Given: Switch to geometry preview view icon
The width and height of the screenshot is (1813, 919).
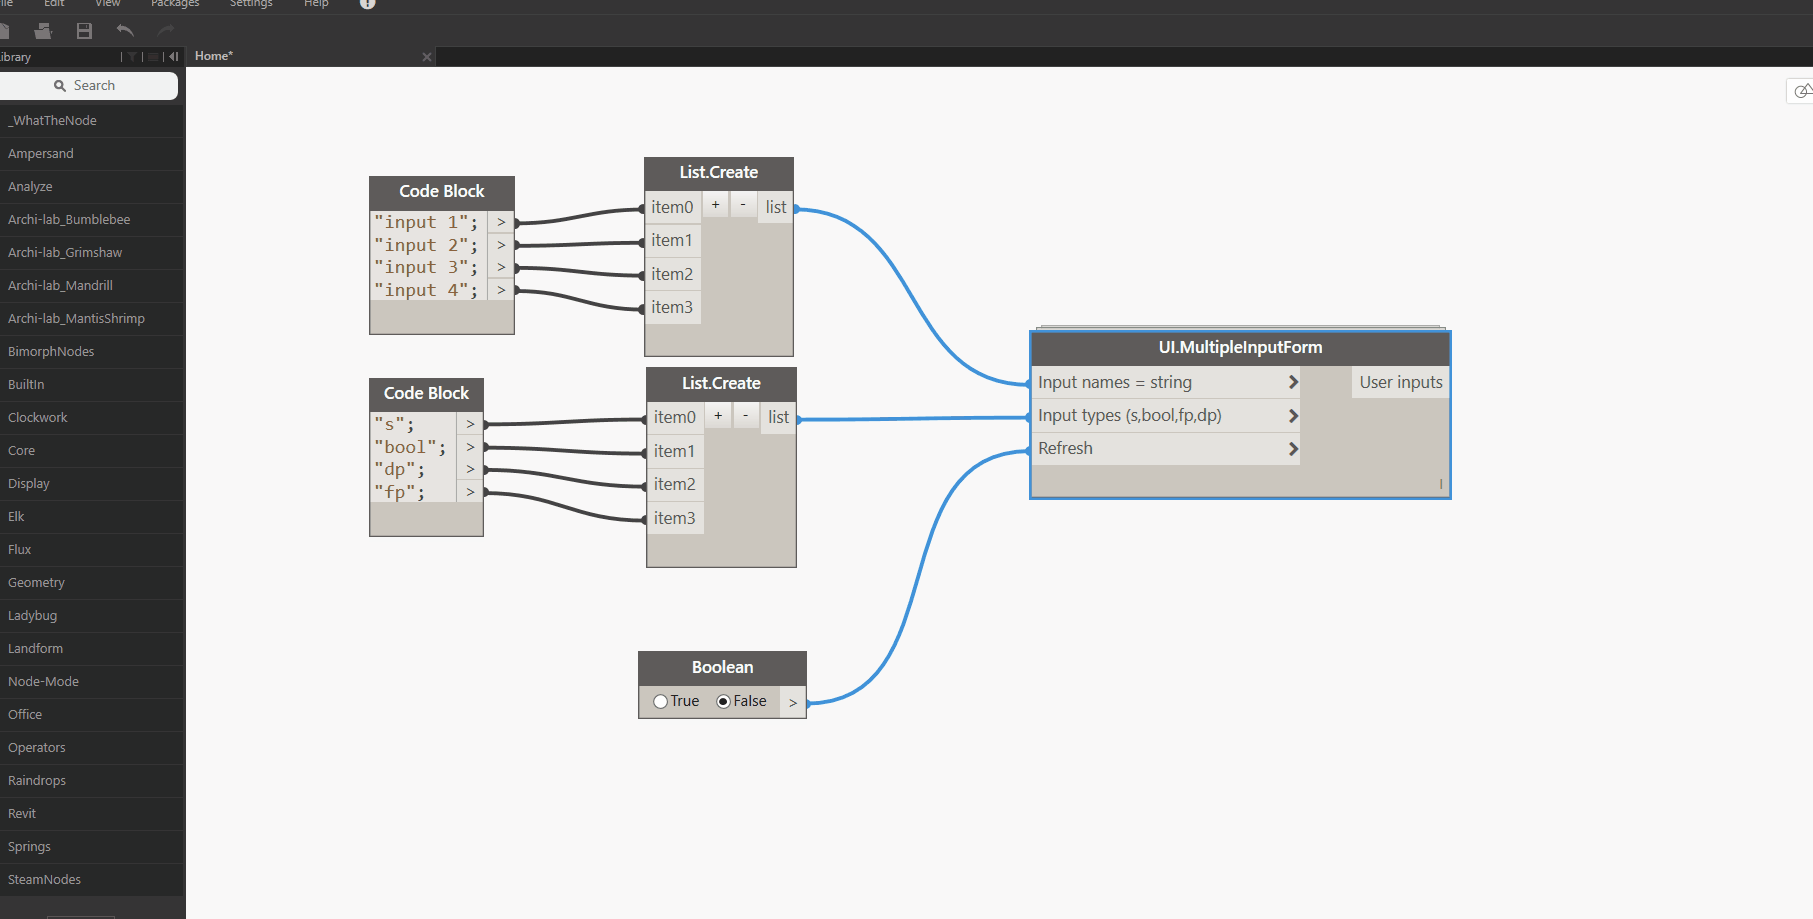Looking at the screenshot, I should coord(1801,91).
